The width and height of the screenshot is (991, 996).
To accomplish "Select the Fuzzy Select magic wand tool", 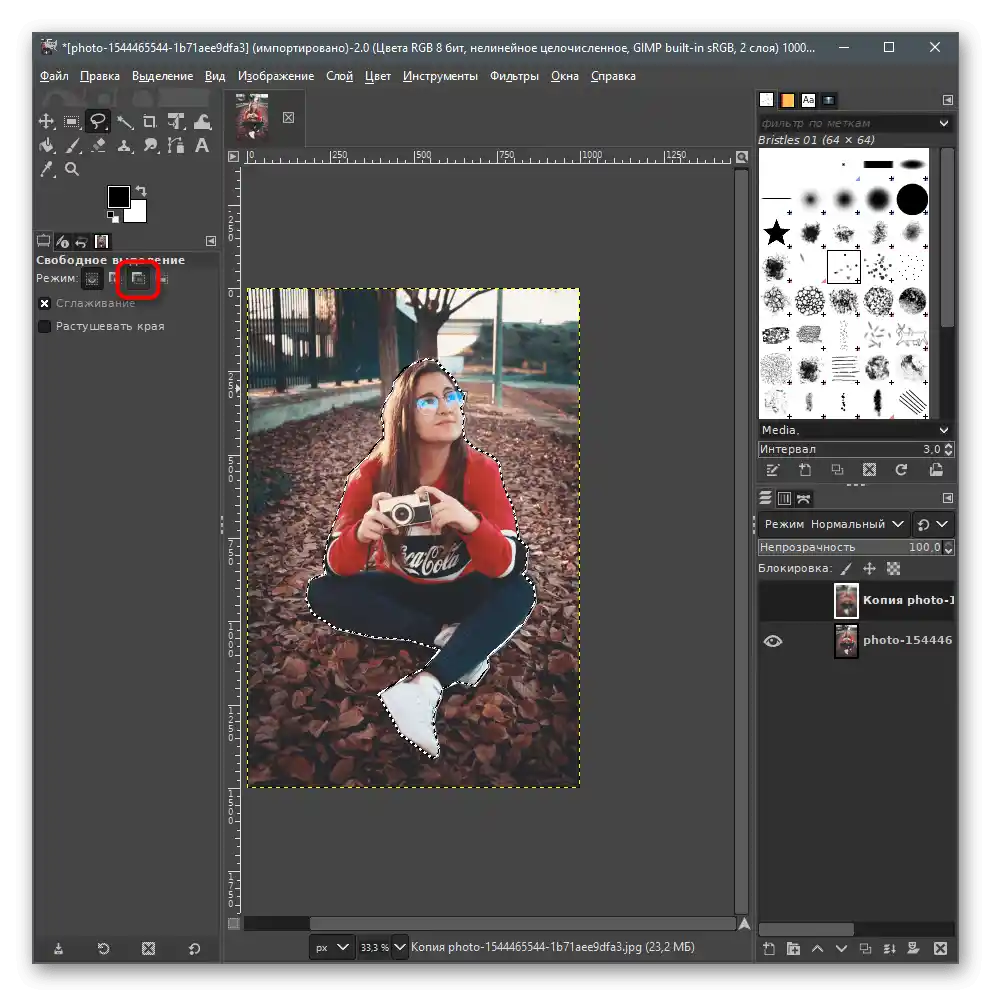I will [125, 121].
